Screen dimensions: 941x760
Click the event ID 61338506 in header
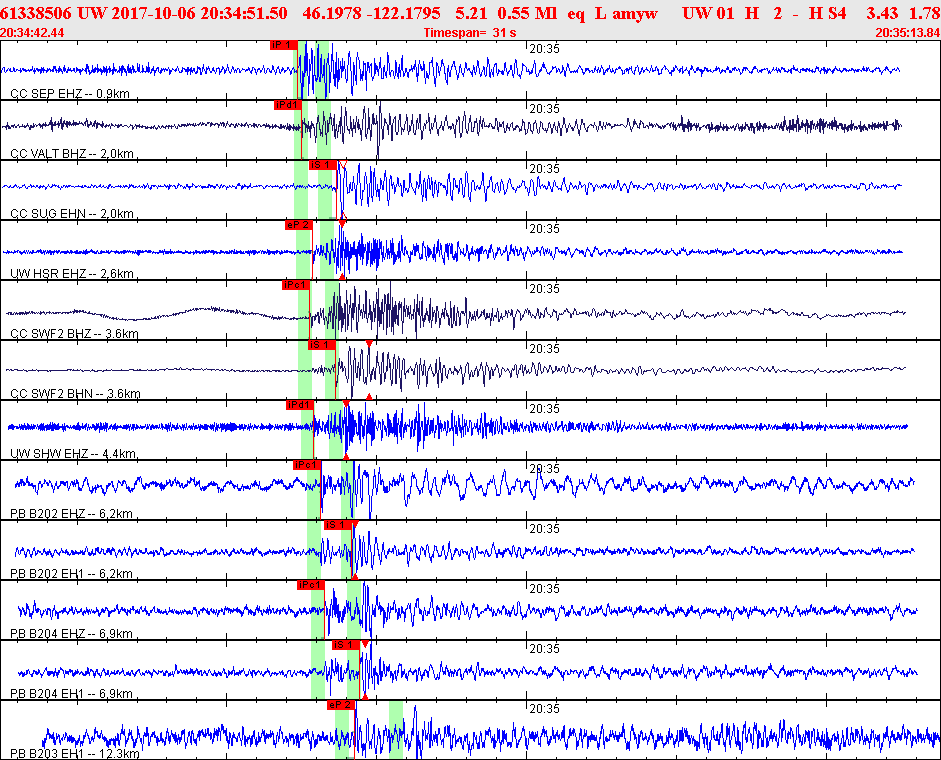coord(35,13)
